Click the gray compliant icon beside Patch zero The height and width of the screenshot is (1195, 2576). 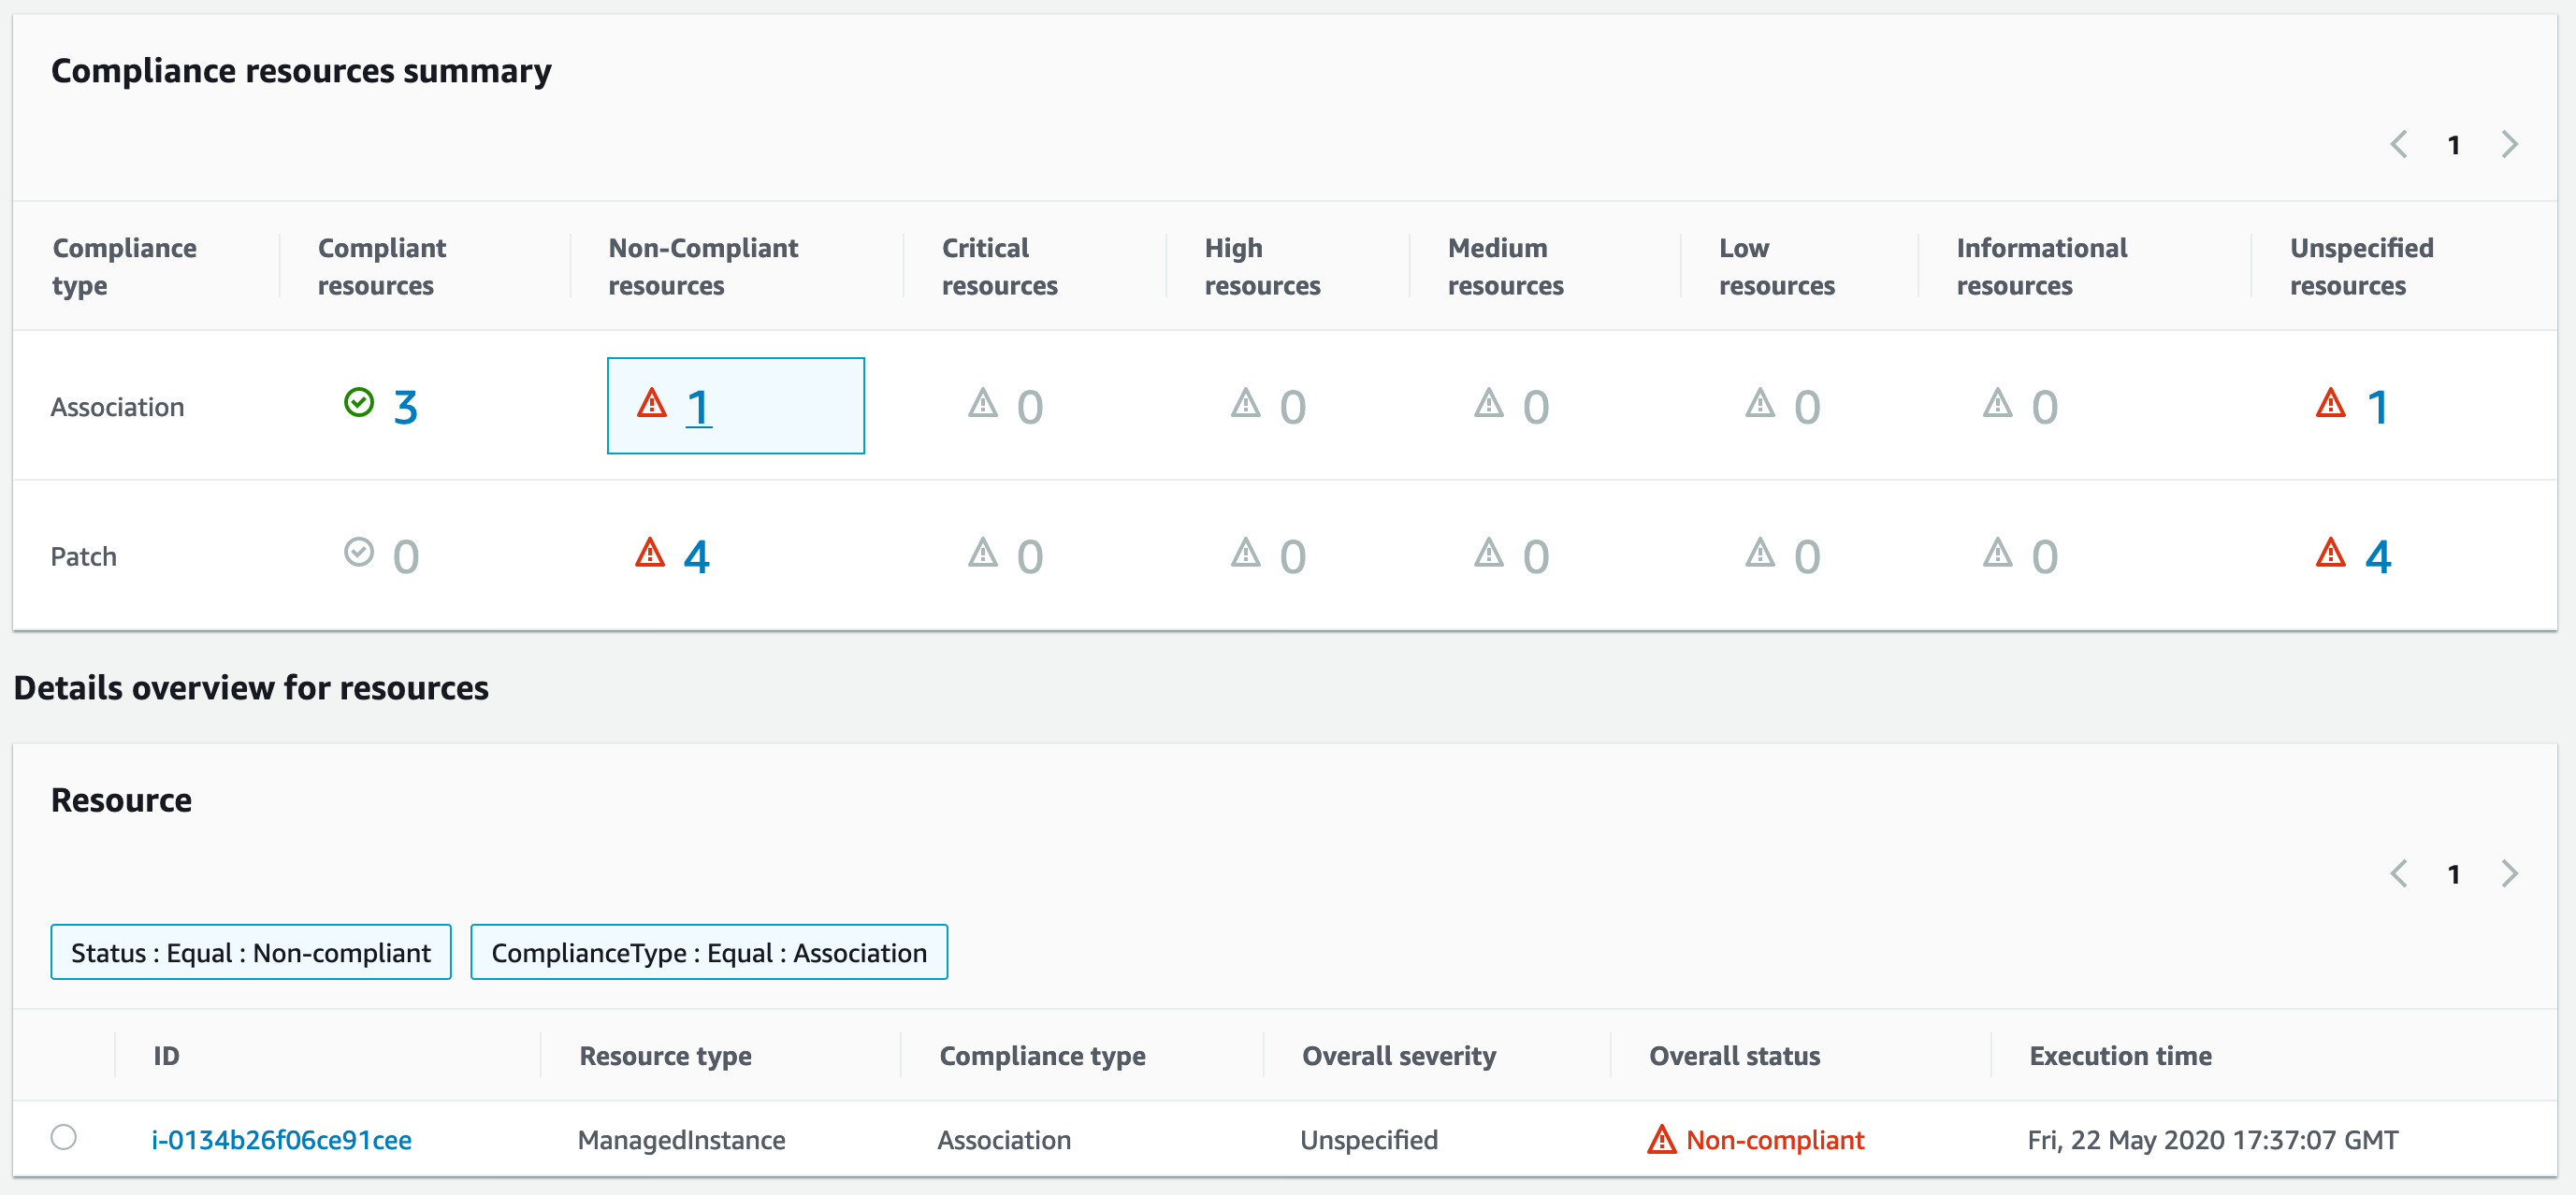[358, 553]
